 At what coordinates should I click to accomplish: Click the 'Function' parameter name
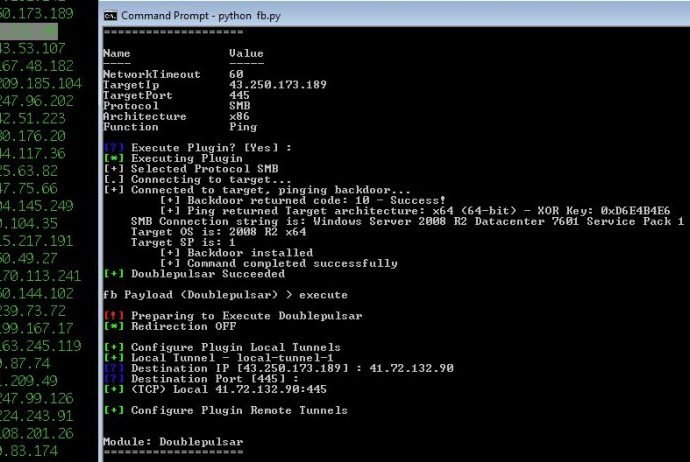[131, 127]
